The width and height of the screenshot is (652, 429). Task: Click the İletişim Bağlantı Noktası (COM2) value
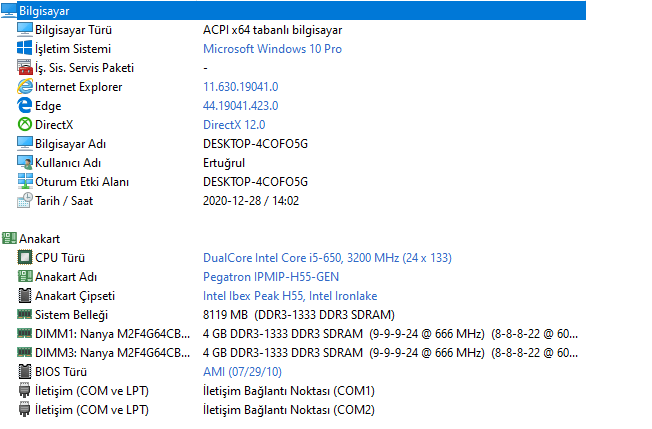(289, 410)
